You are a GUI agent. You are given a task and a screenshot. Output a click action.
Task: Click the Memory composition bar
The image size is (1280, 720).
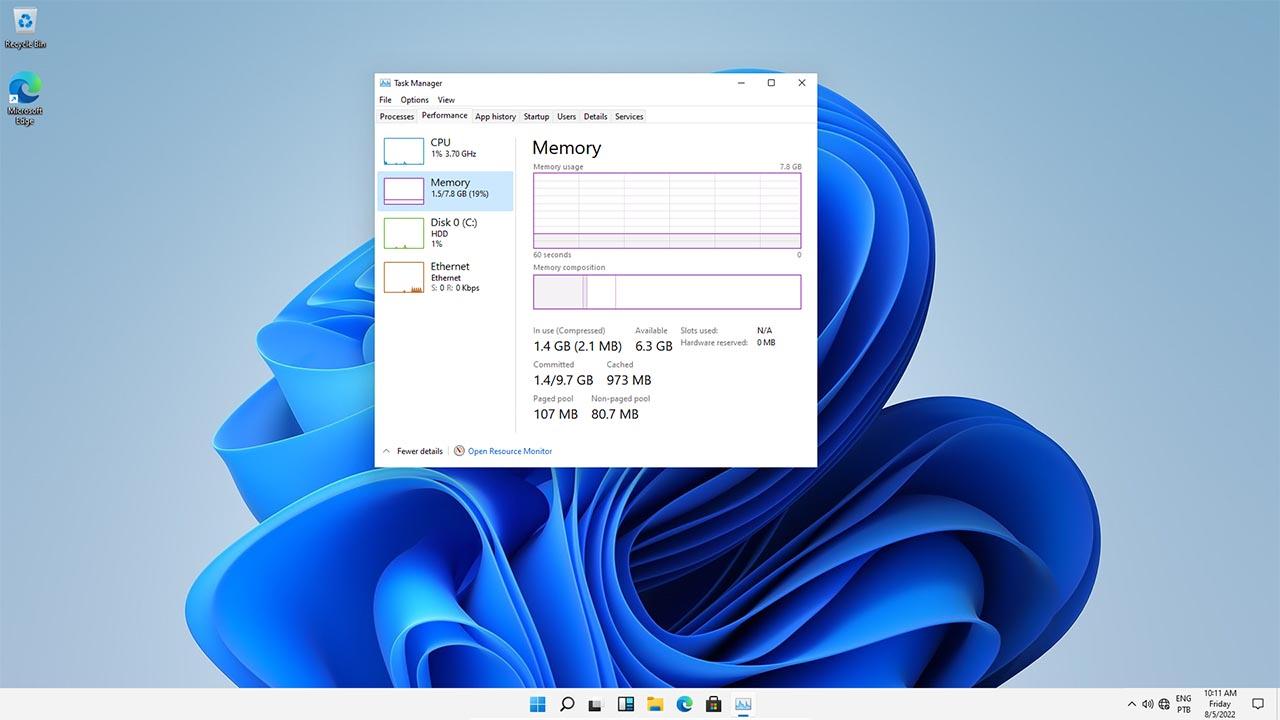pos(667,292)
